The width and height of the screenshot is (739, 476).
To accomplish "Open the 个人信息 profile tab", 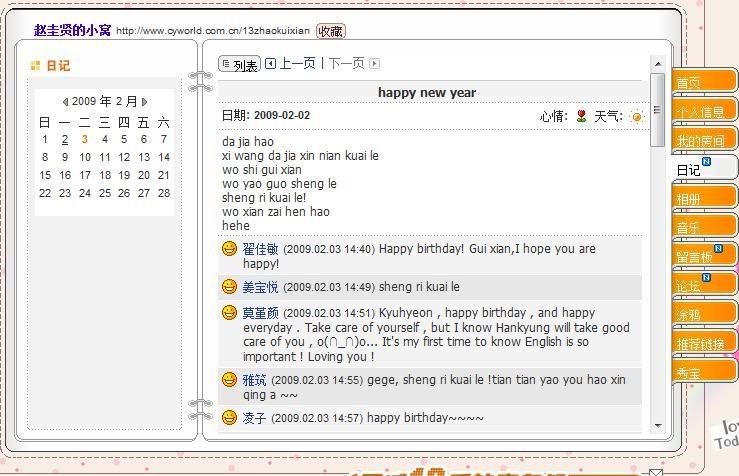I will click(703, 110).
